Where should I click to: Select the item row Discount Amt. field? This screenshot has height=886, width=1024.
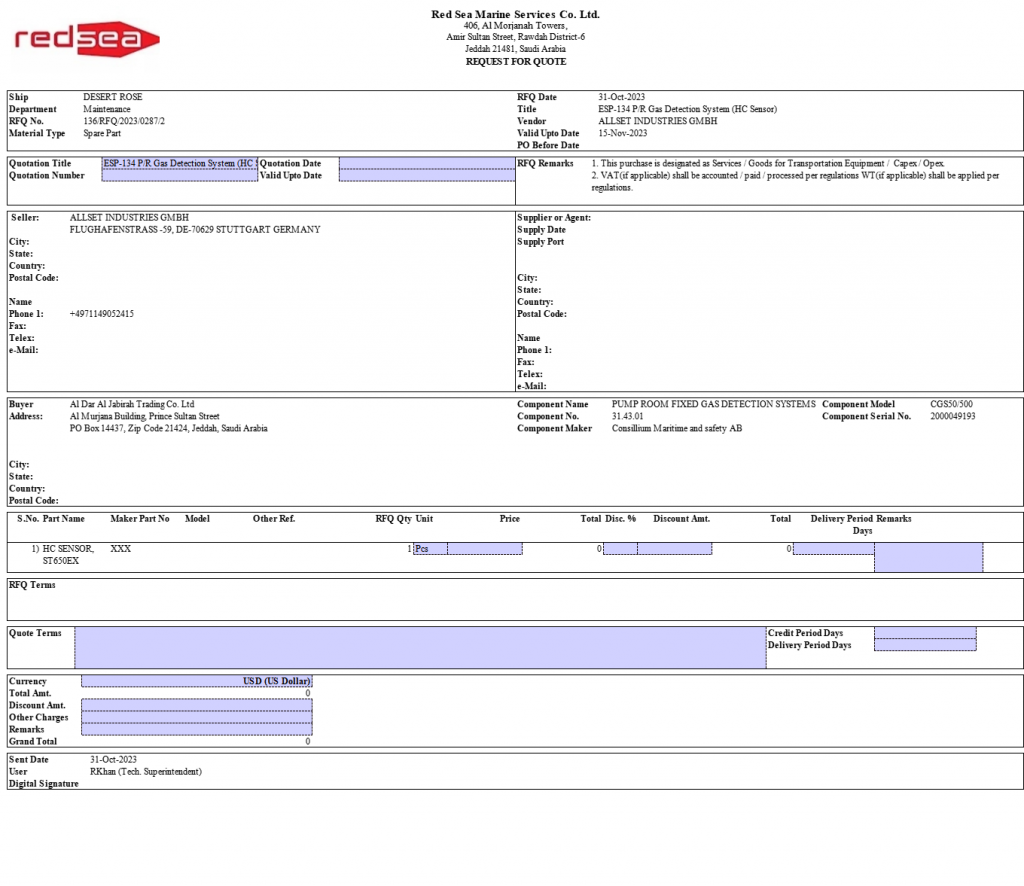coord(674,549)
